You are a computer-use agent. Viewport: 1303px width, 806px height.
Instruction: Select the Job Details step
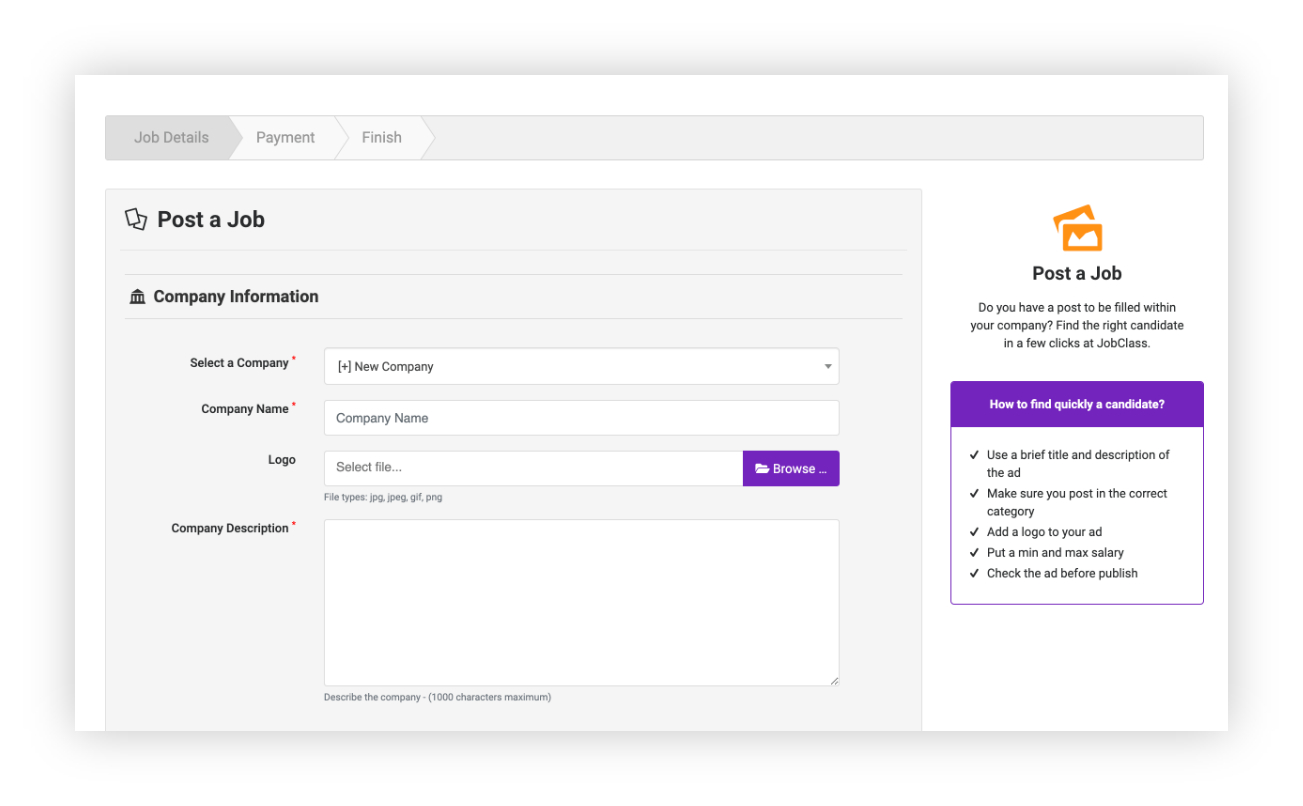tap(171, 138)
